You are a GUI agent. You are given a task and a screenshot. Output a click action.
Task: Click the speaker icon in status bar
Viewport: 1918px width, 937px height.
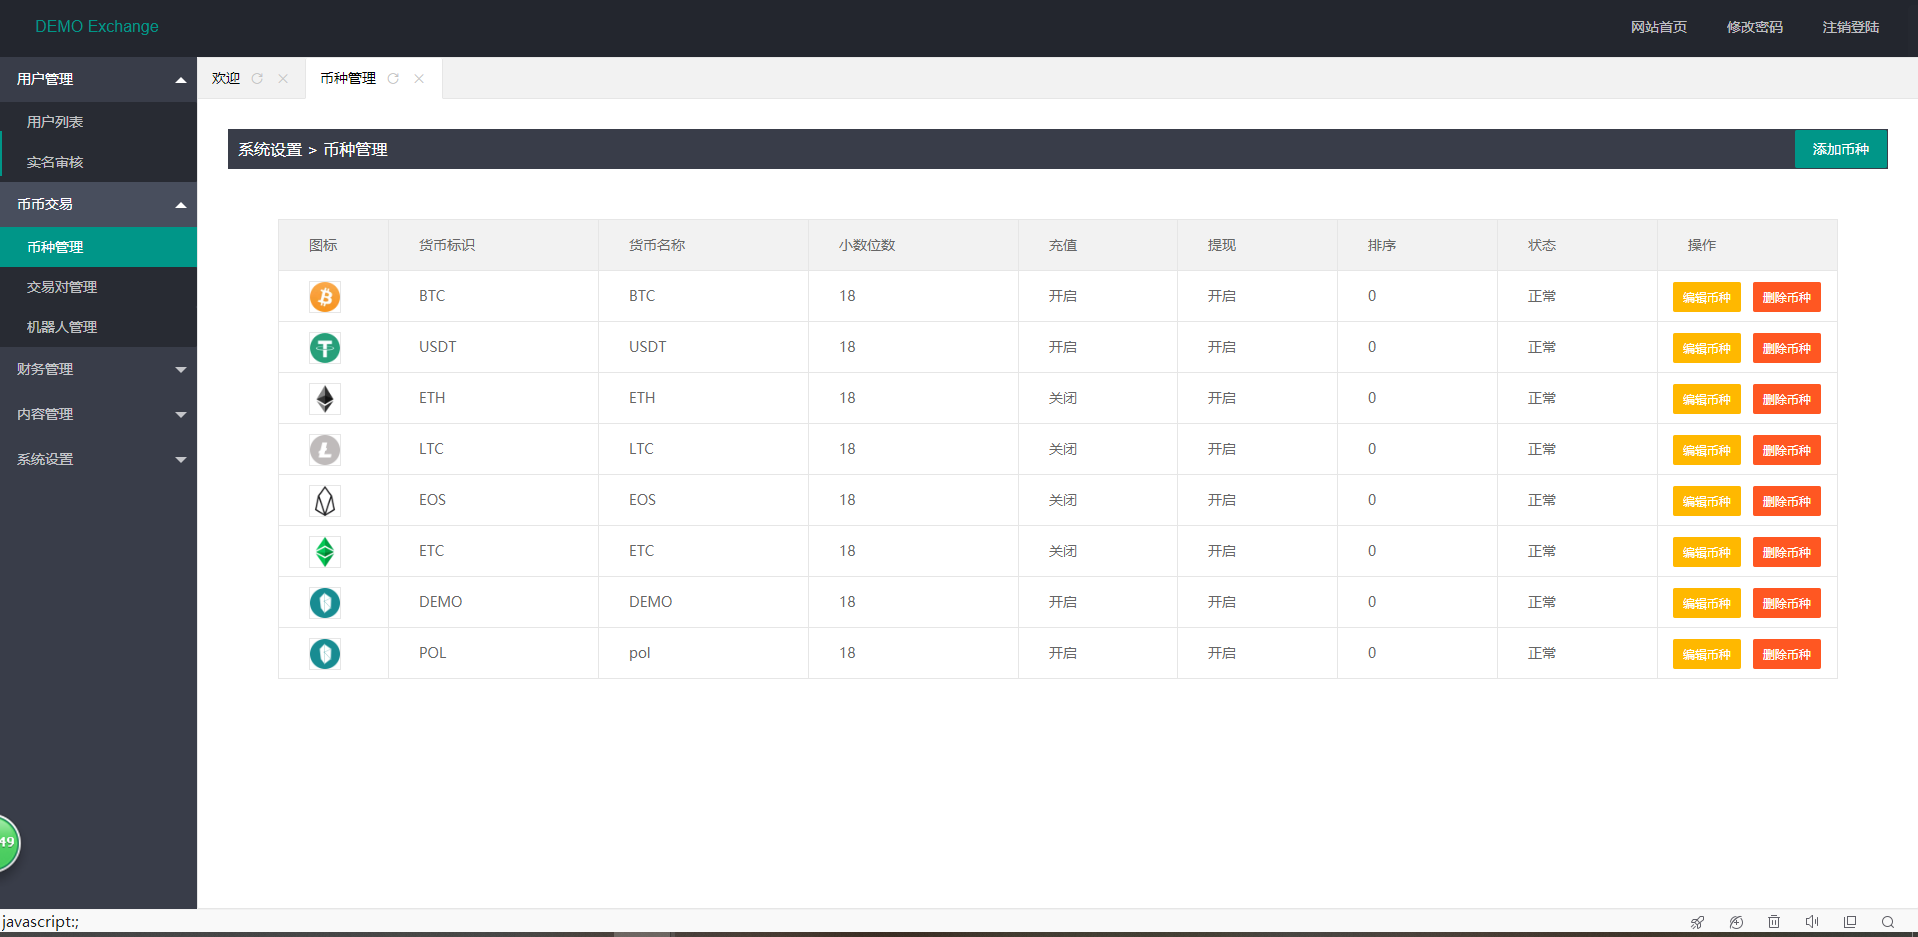pos(1811,922)
